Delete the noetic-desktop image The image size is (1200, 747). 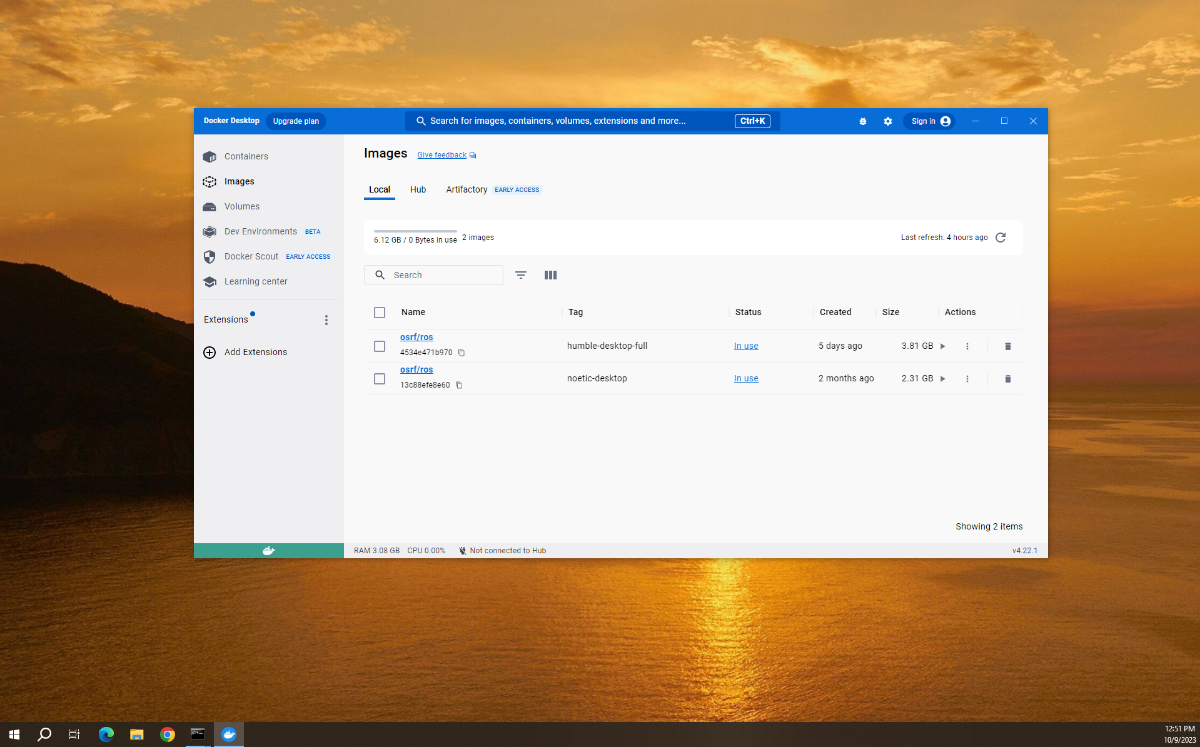[1008, 379]
